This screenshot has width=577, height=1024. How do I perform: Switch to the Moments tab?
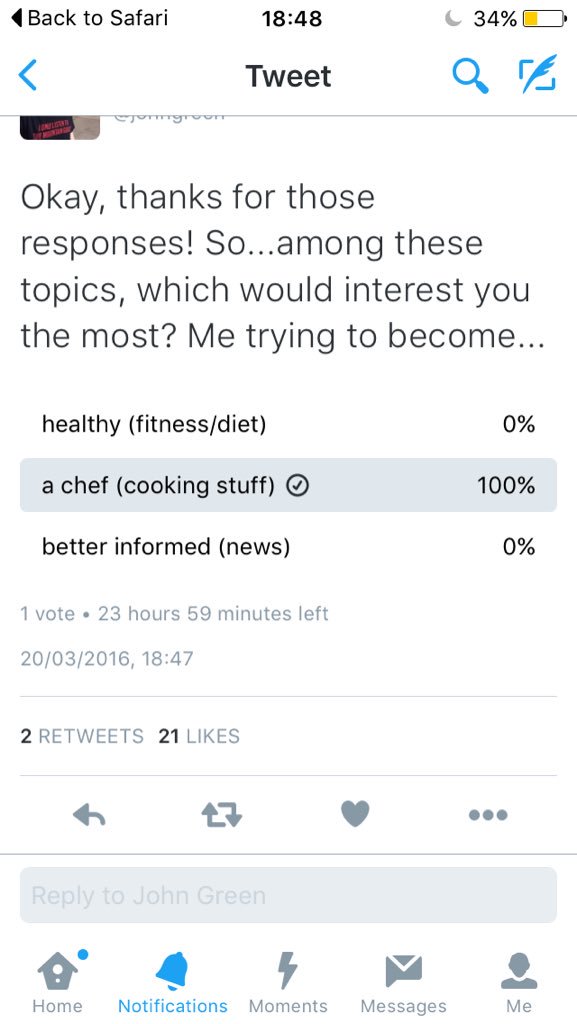[288, 981]
